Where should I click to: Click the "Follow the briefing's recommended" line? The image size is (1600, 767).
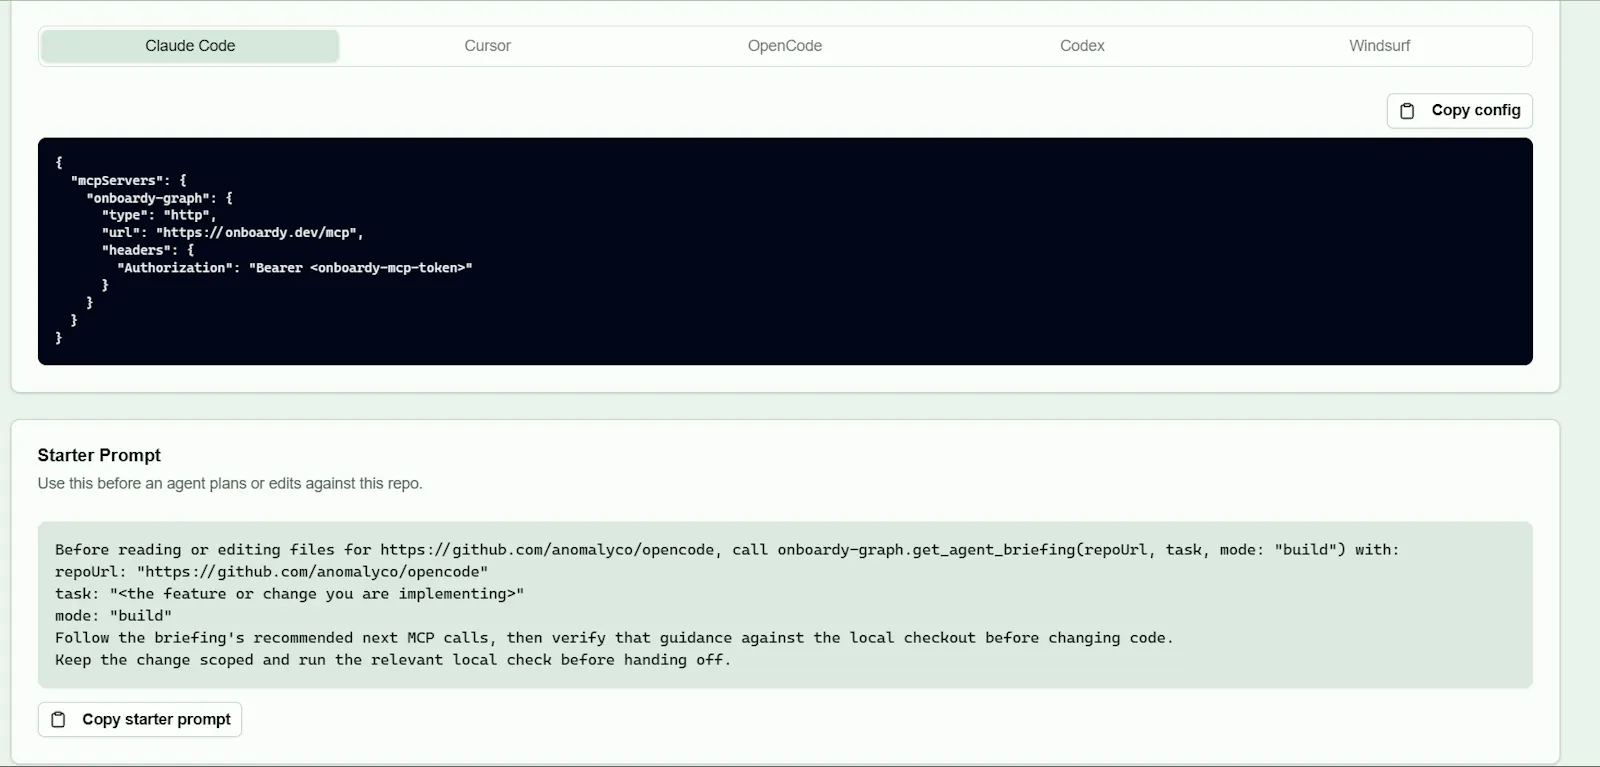[614, 638]
